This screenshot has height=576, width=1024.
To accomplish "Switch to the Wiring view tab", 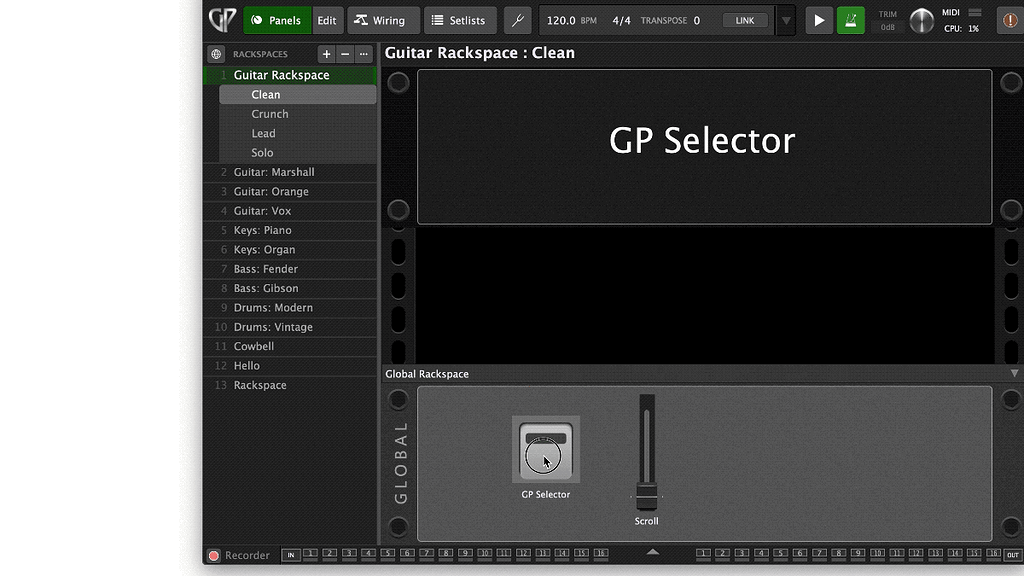I will [383, 19].
